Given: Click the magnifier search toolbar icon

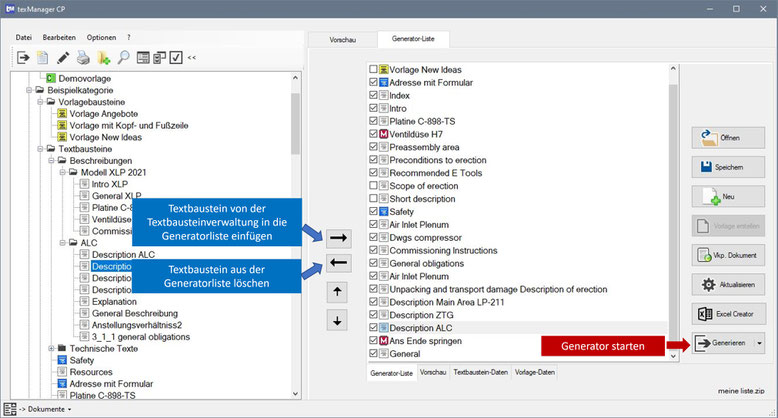Looking at the screenshot, I should [x=123, y=58].
